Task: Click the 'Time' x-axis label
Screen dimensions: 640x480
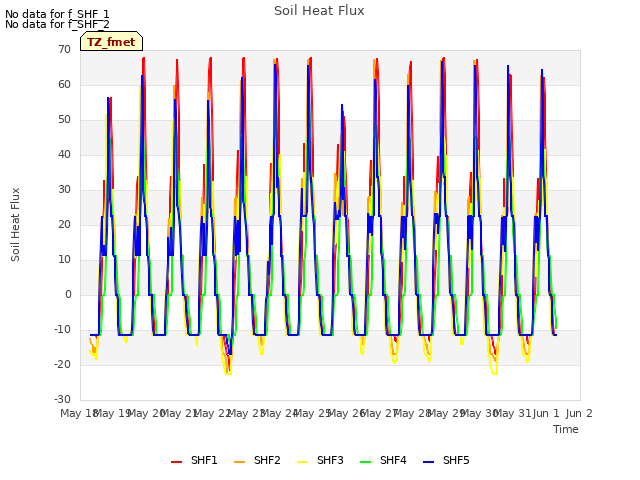Action: point(566,429)
